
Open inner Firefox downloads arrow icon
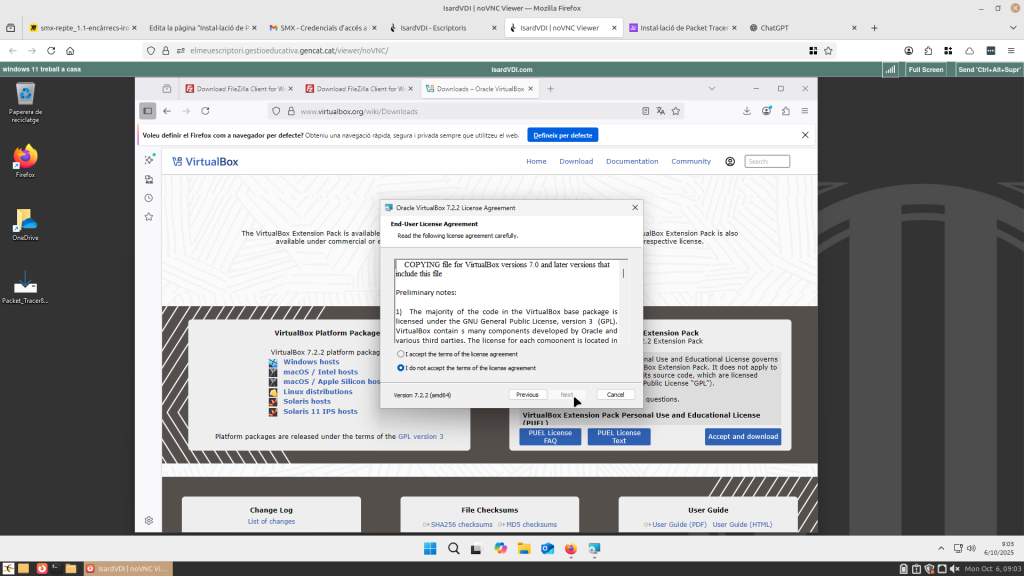747,111
